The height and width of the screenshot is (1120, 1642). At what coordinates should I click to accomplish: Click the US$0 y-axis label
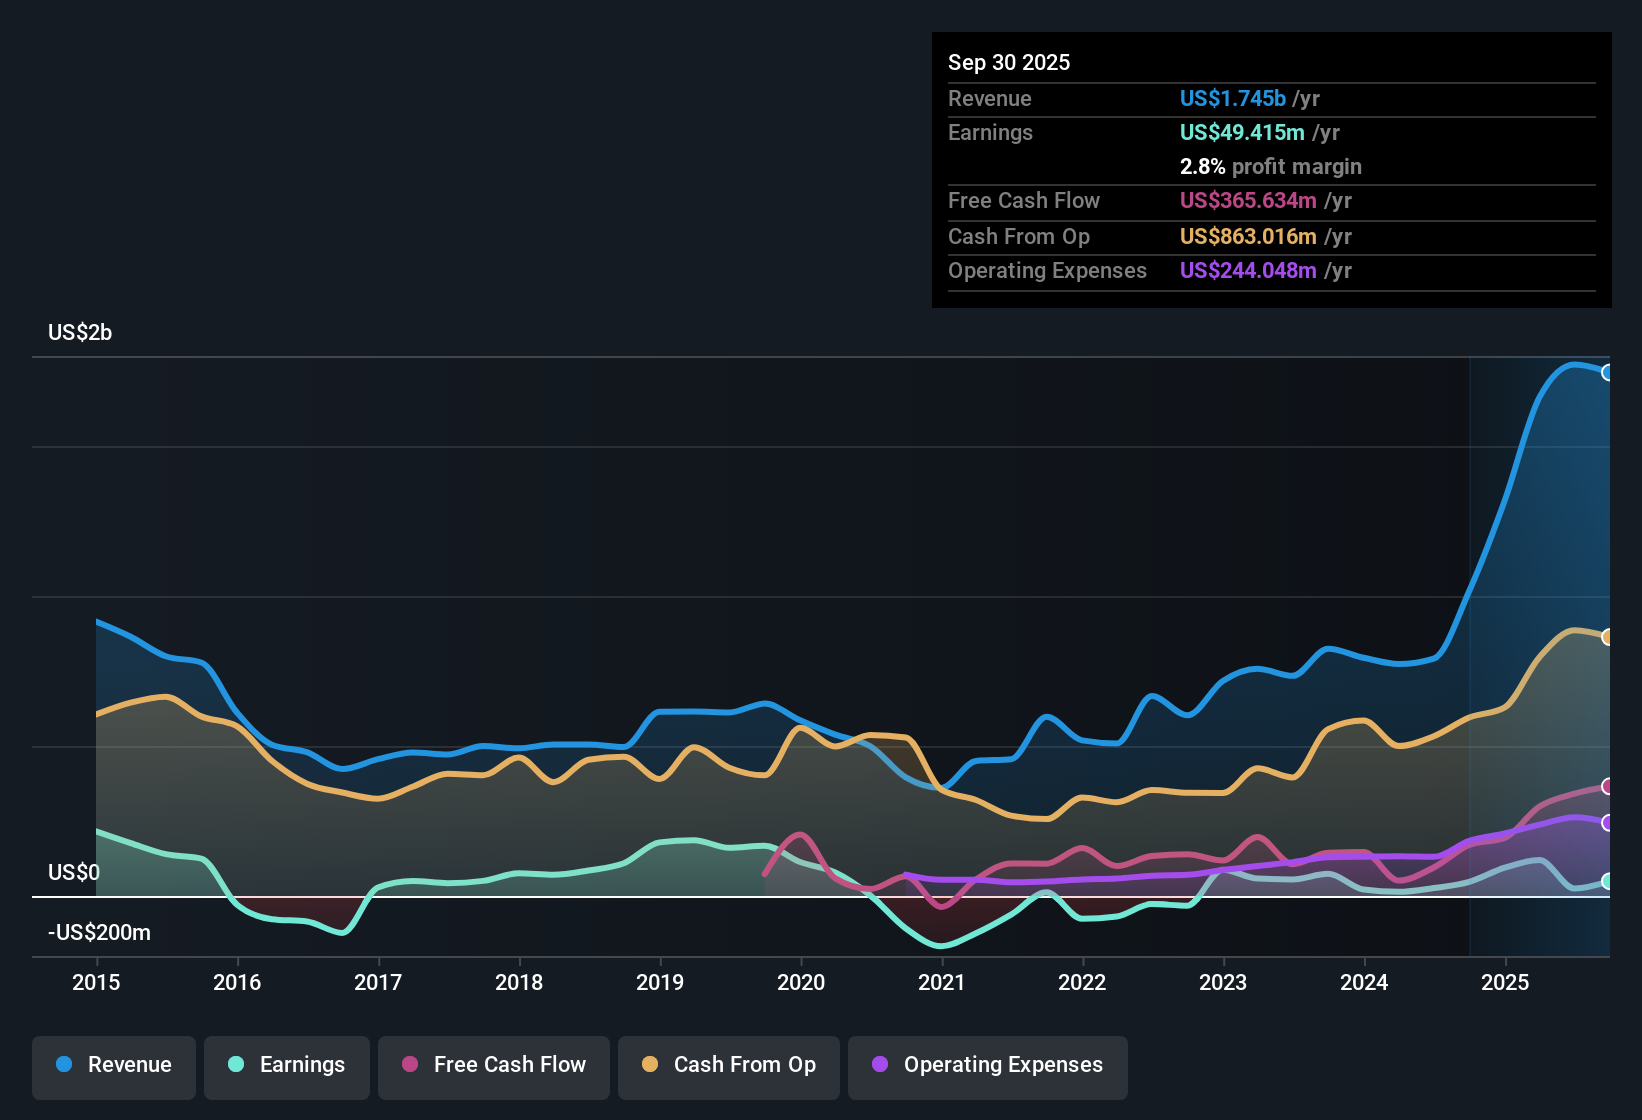(74, 873)
